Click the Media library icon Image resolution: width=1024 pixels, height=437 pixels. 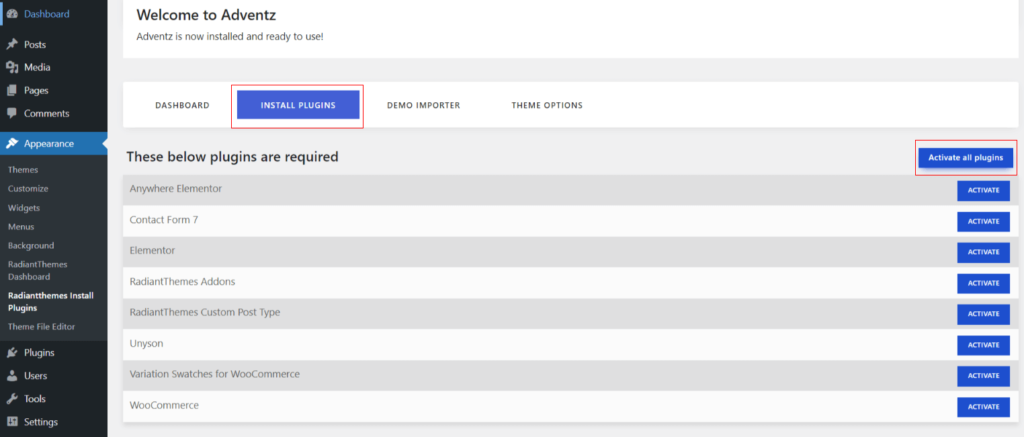(x=12, y=68)
